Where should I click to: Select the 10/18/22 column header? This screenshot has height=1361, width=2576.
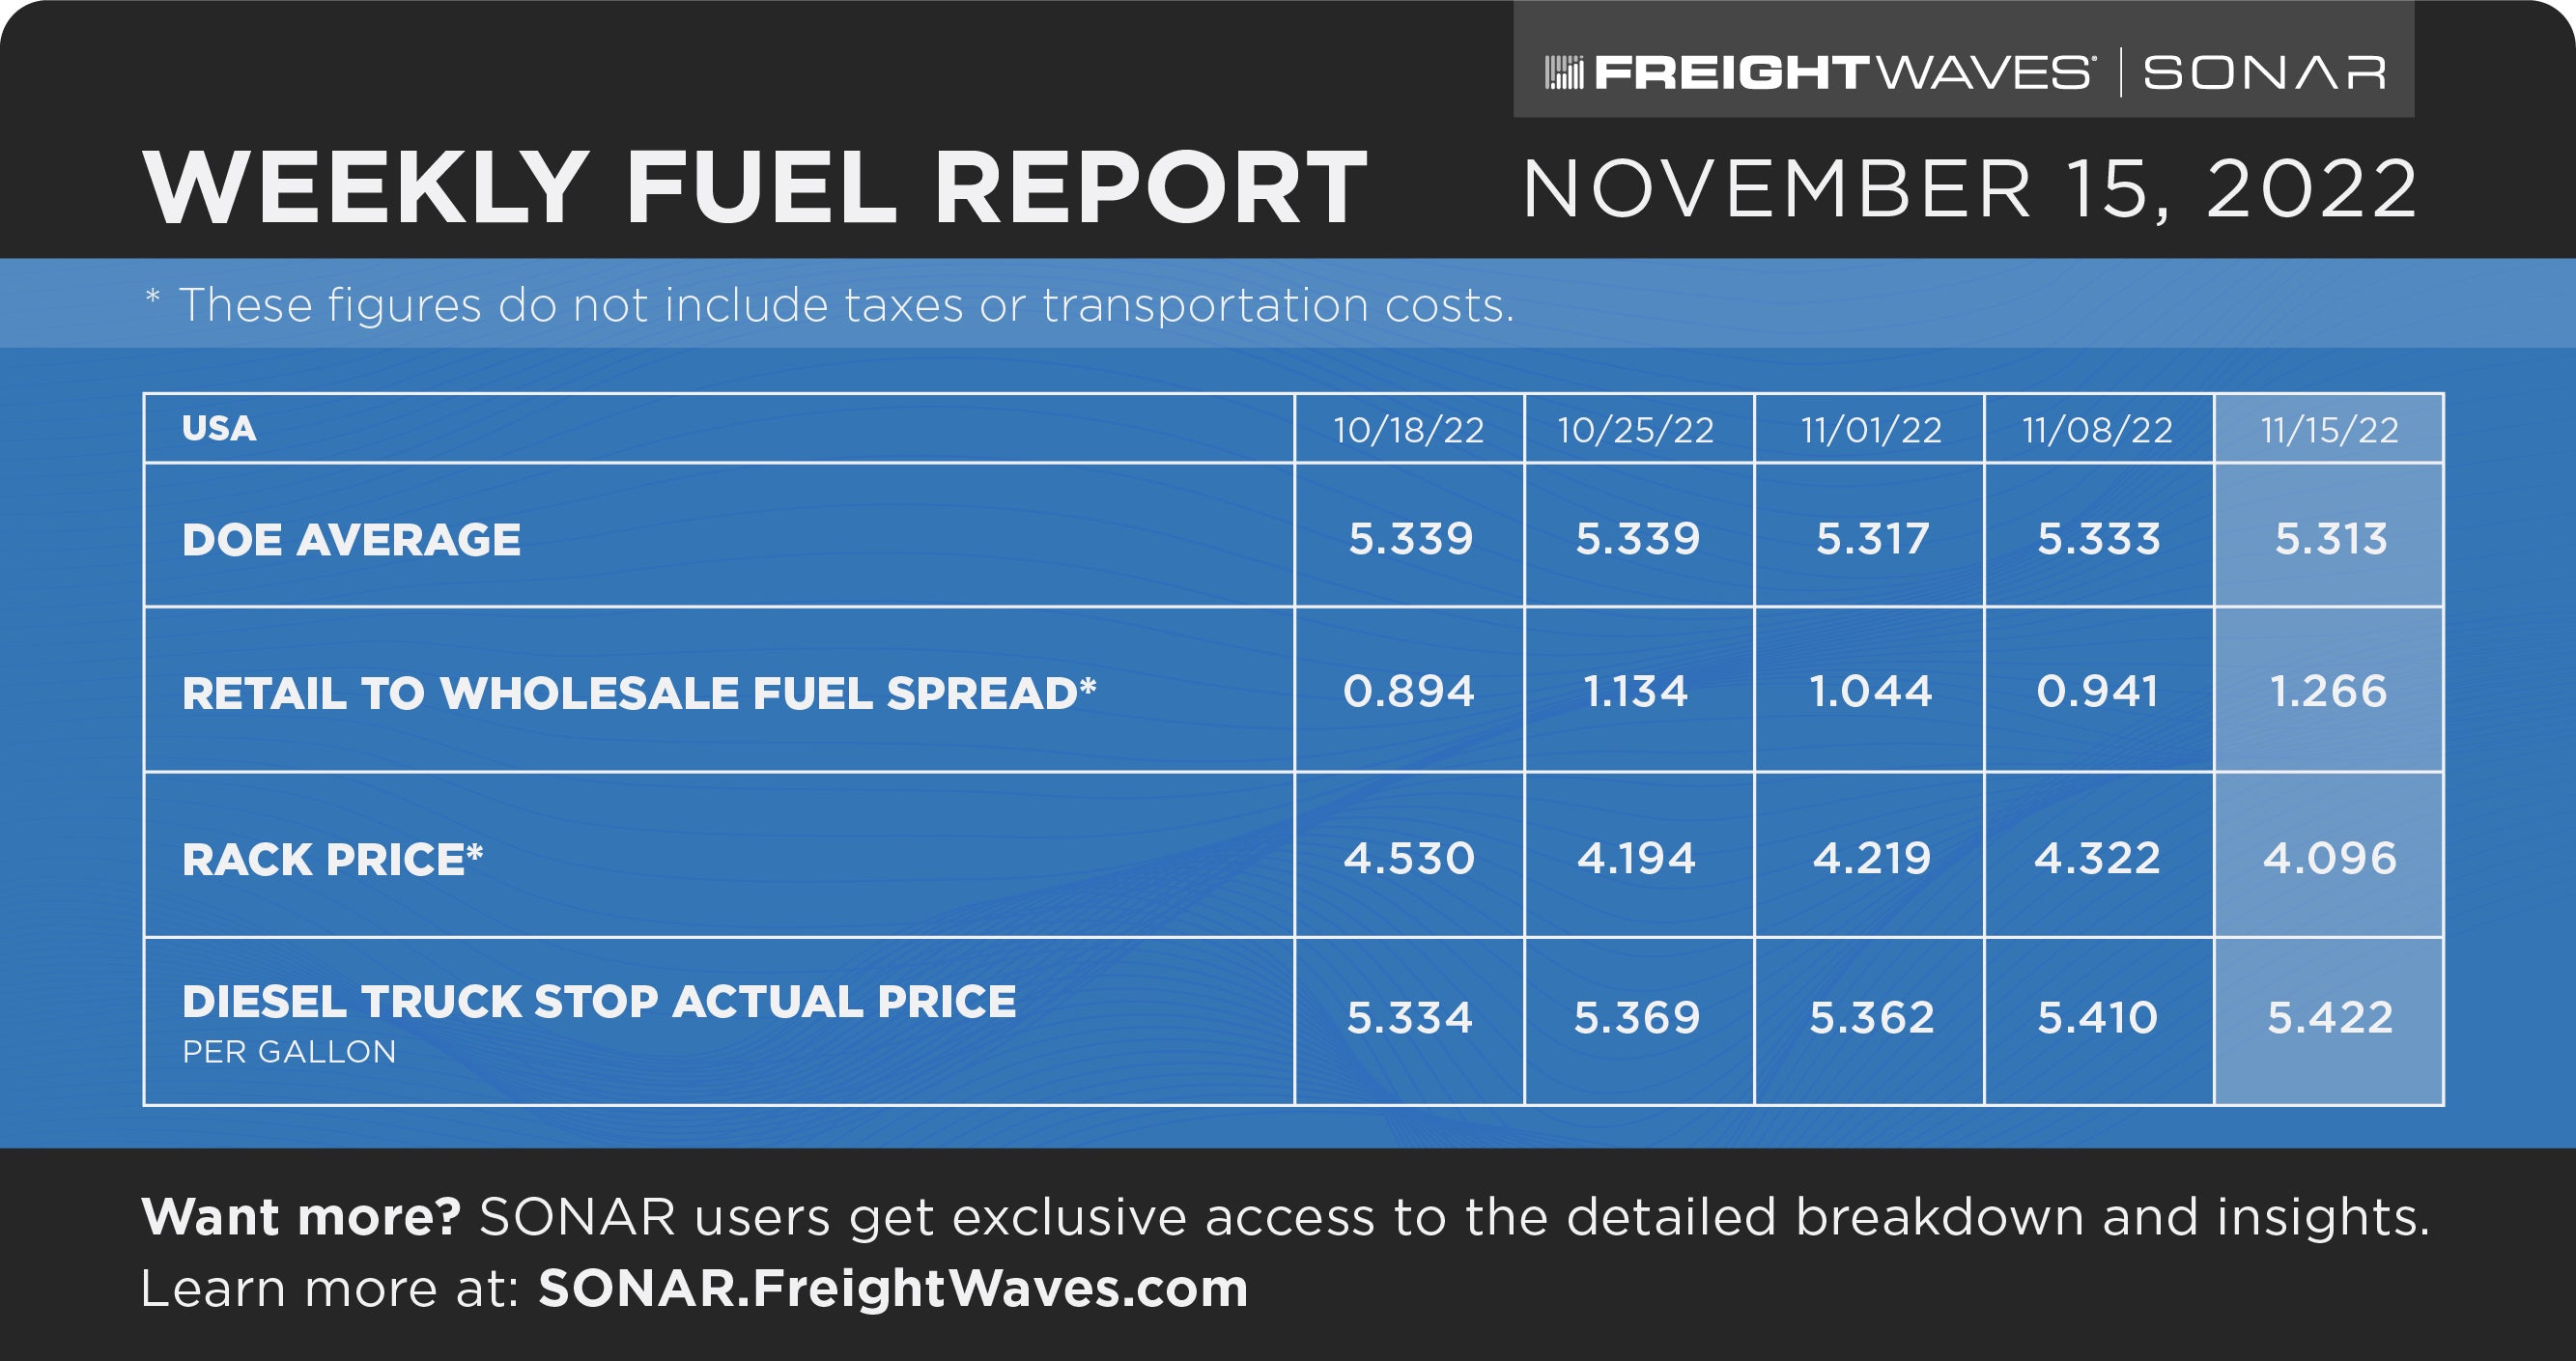click(x=1408, y=430)
